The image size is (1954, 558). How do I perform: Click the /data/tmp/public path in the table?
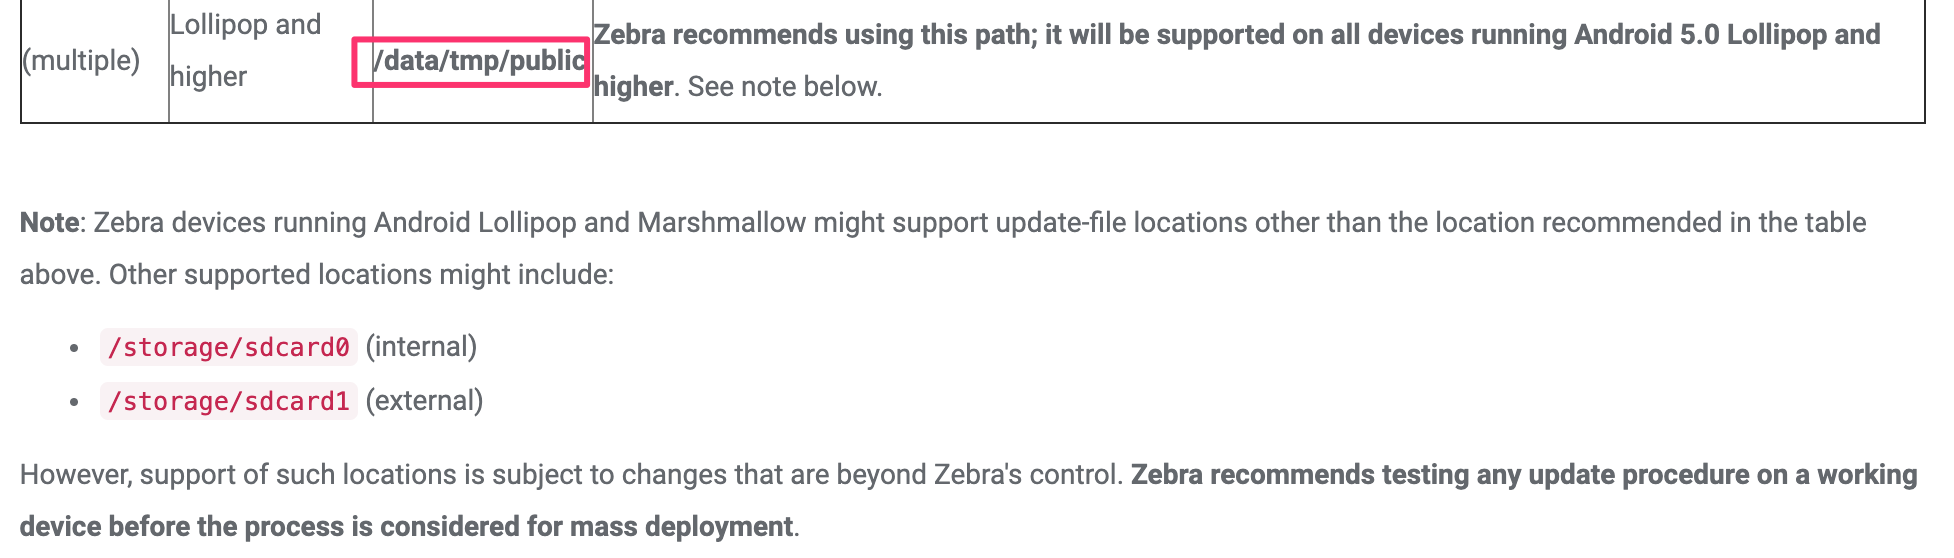[x=478, y=61]
